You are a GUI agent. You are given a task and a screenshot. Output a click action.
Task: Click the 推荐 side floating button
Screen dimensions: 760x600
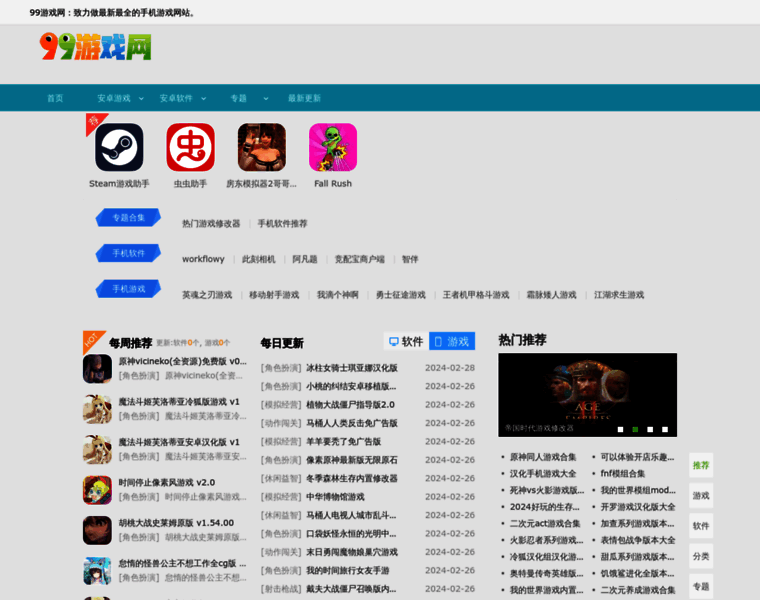click(701, 465)
